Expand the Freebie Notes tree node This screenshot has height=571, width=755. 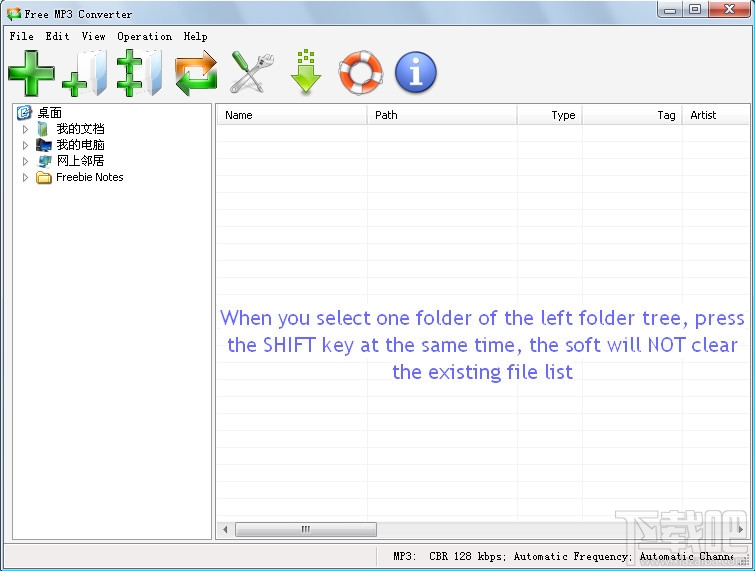click(x=26, y=177)
